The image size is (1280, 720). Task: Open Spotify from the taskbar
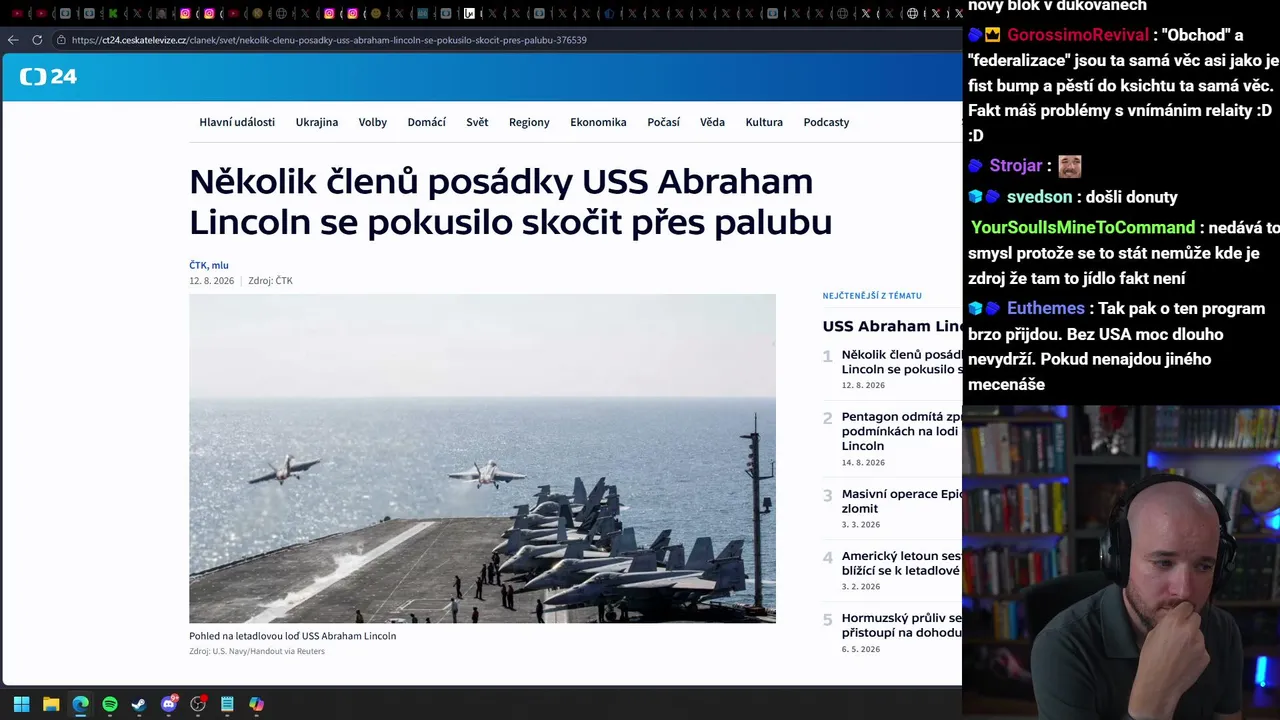(110, 704)
